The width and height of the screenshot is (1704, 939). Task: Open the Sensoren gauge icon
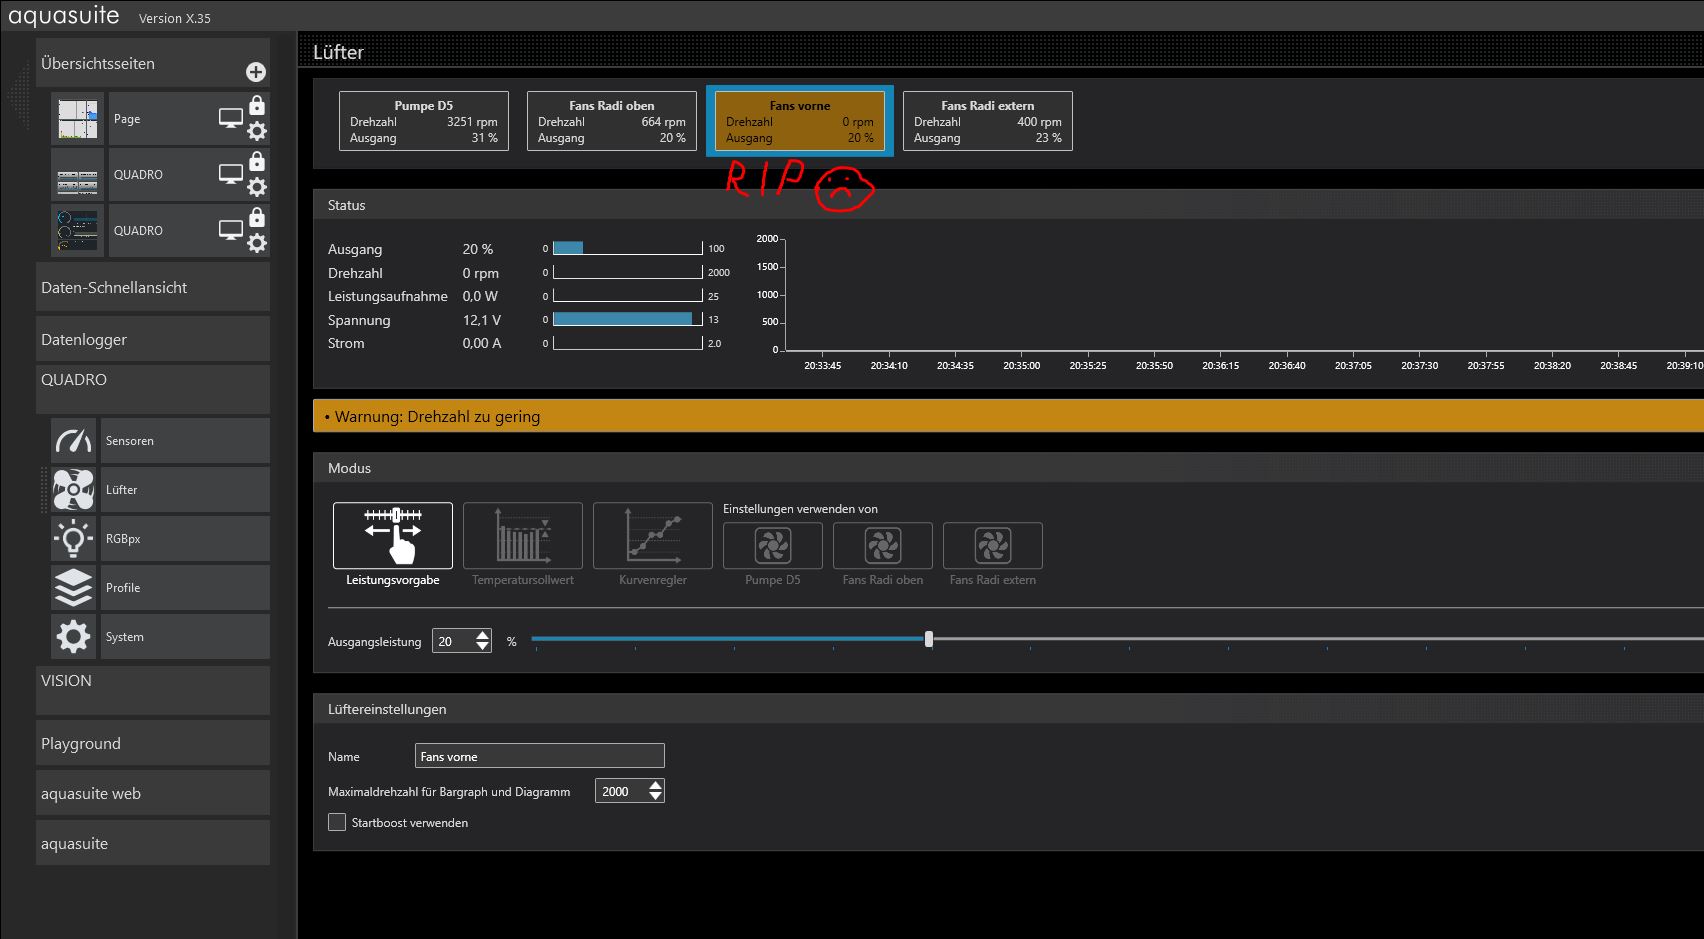74,441
